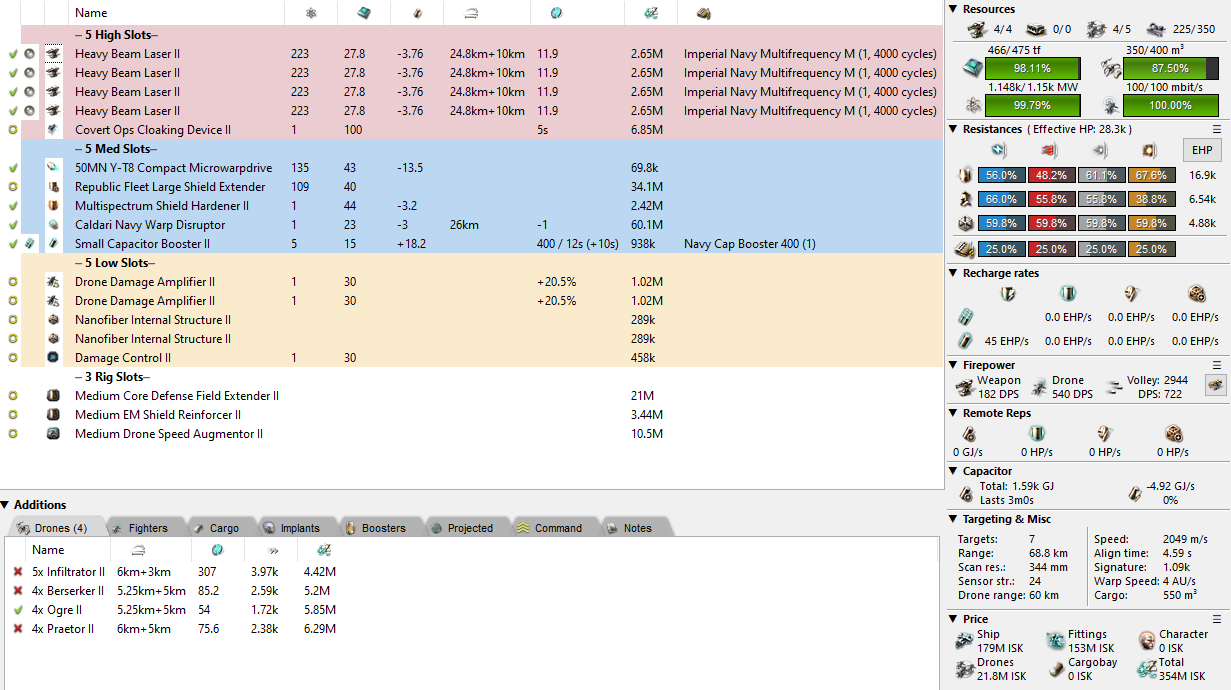
Task: Enable the 5x Infiltrator II drones
Action: (18, 572)
